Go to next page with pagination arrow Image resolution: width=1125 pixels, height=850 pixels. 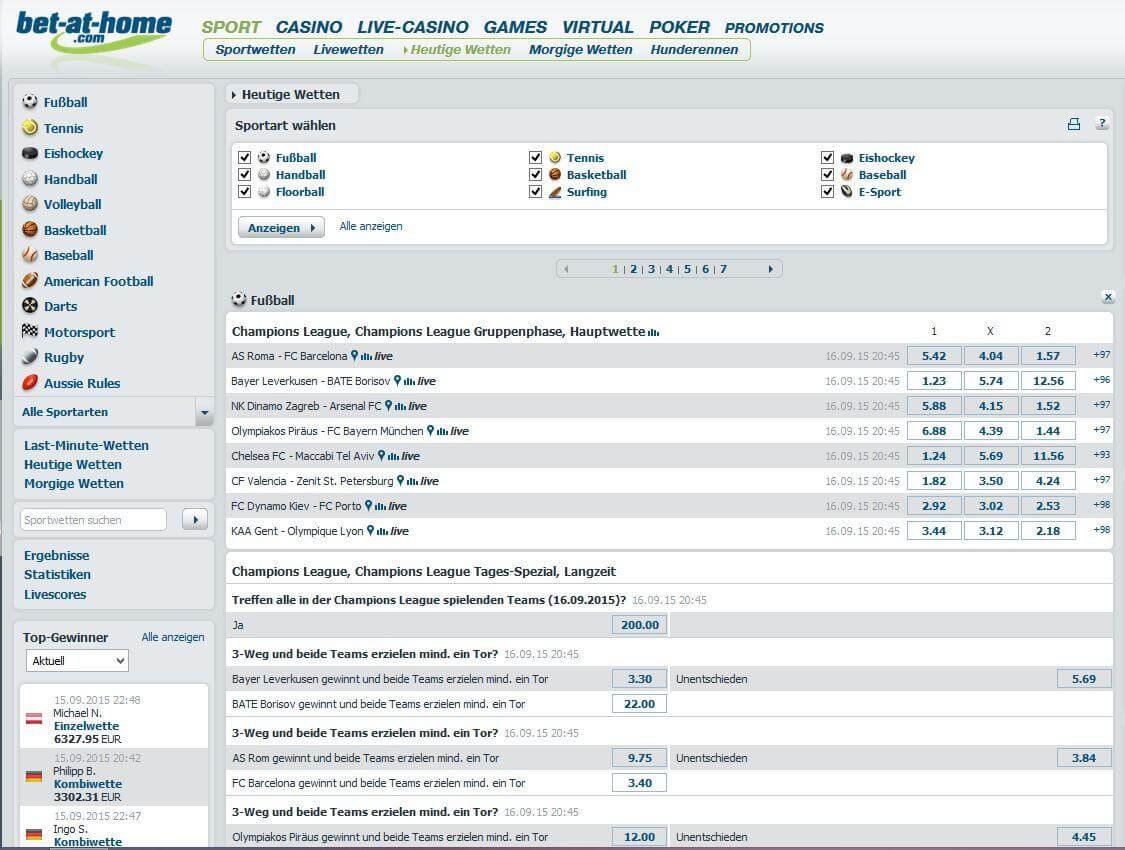[771, 269]
